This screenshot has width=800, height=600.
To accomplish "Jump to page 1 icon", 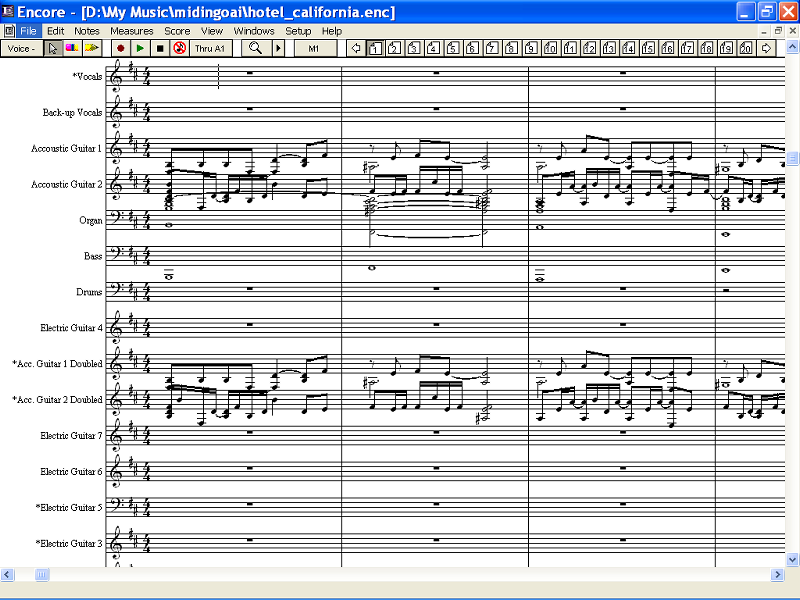I will point(376,48).
